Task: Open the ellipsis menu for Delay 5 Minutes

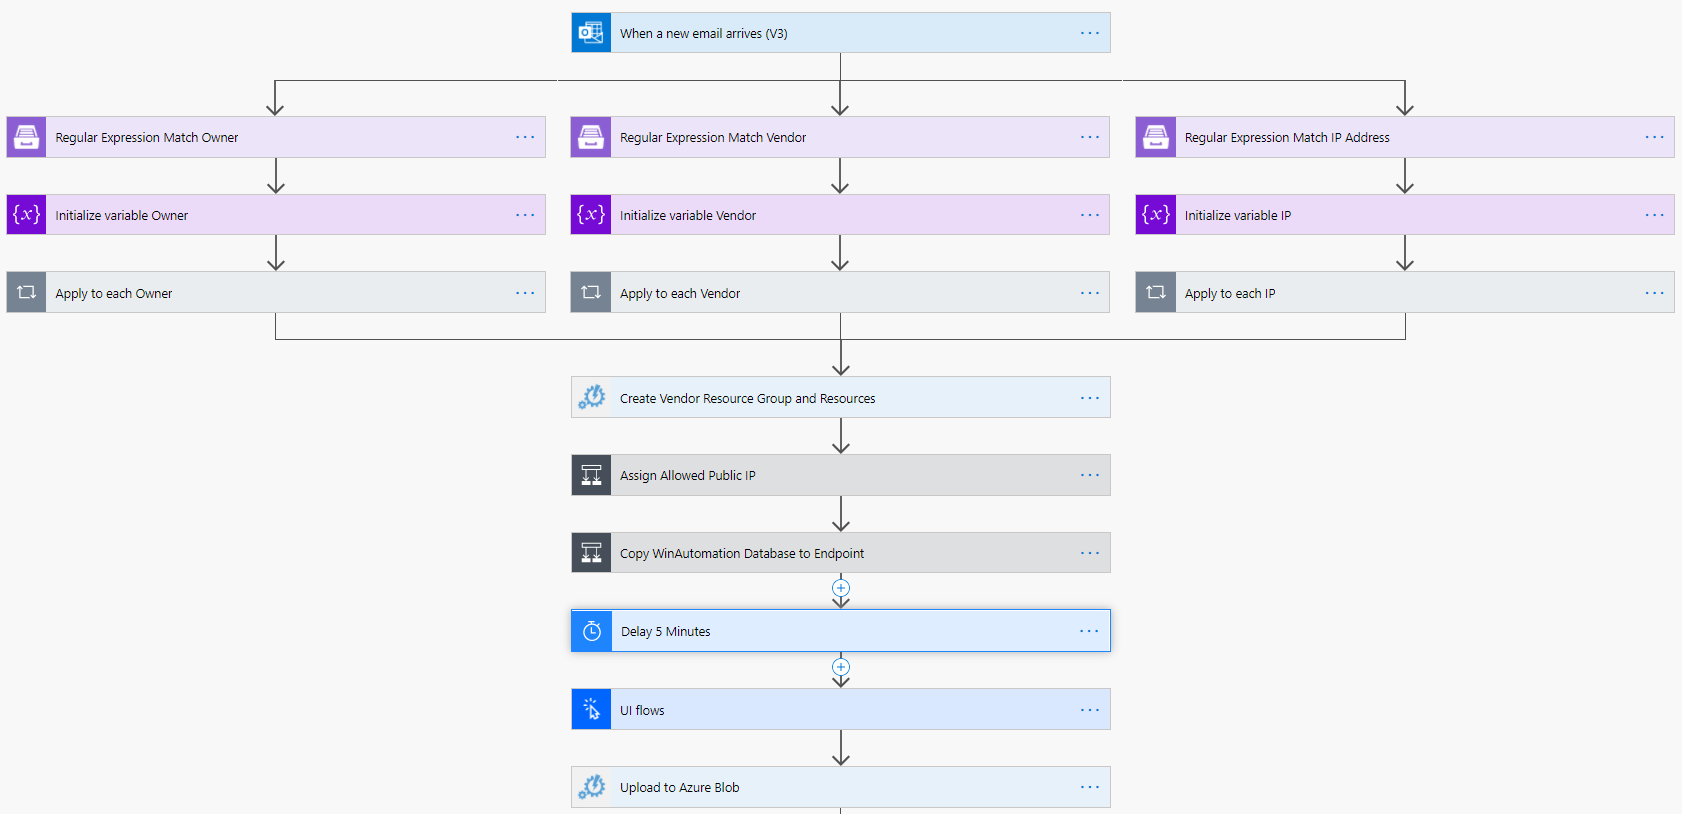Action: (x=1089, y=631)
